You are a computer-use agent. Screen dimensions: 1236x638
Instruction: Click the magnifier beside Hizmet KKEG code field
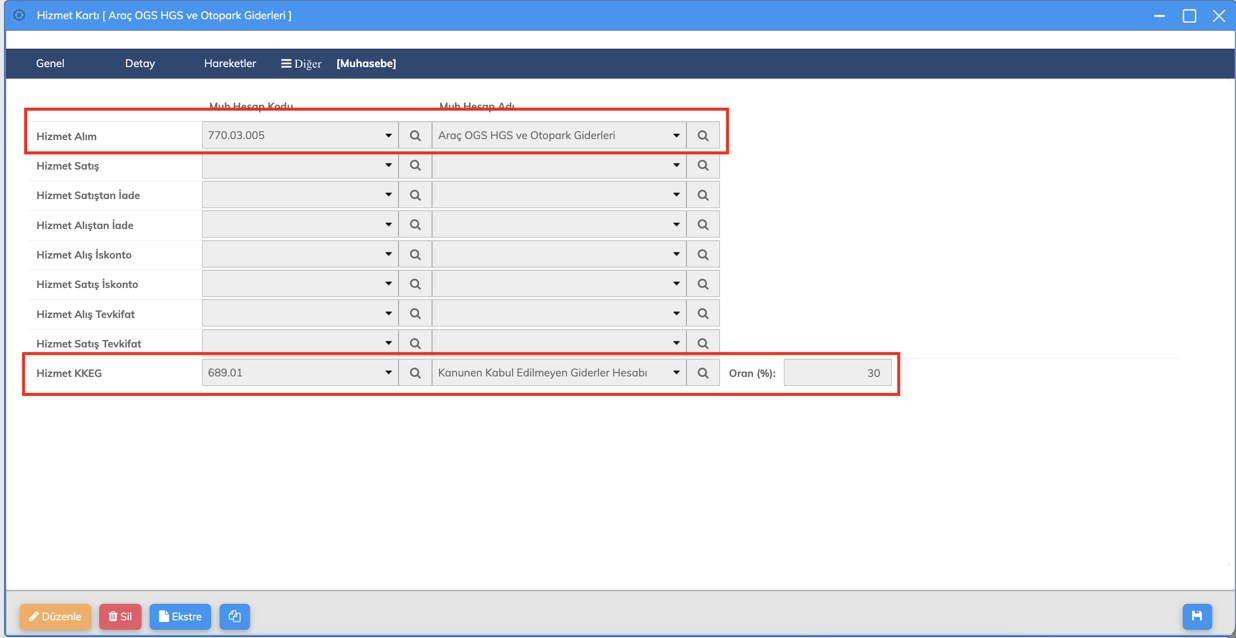(415, 373)
